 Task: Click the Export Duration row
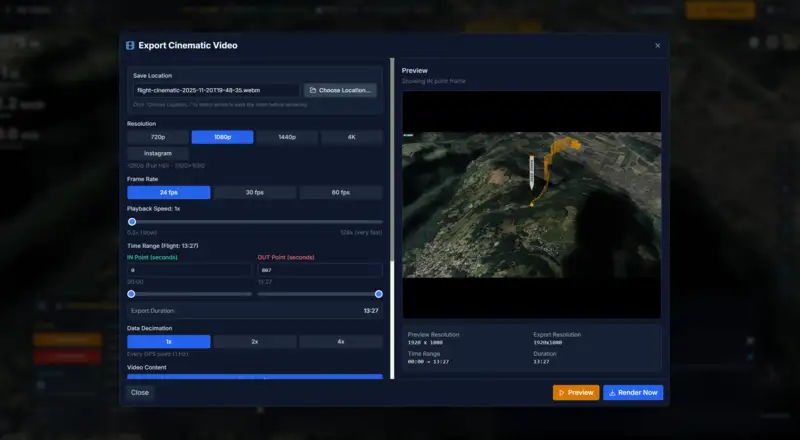255,311
